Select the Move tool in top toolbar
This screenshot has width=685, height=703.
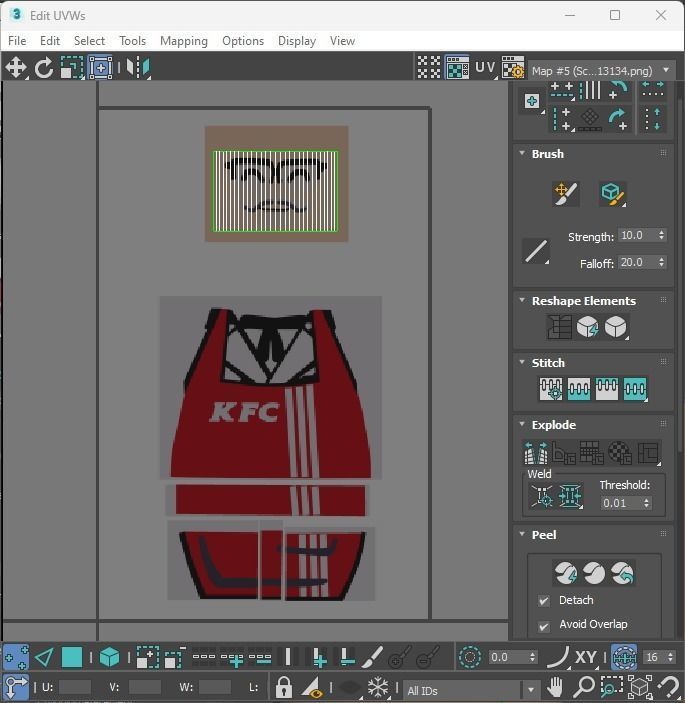[16, 68]
